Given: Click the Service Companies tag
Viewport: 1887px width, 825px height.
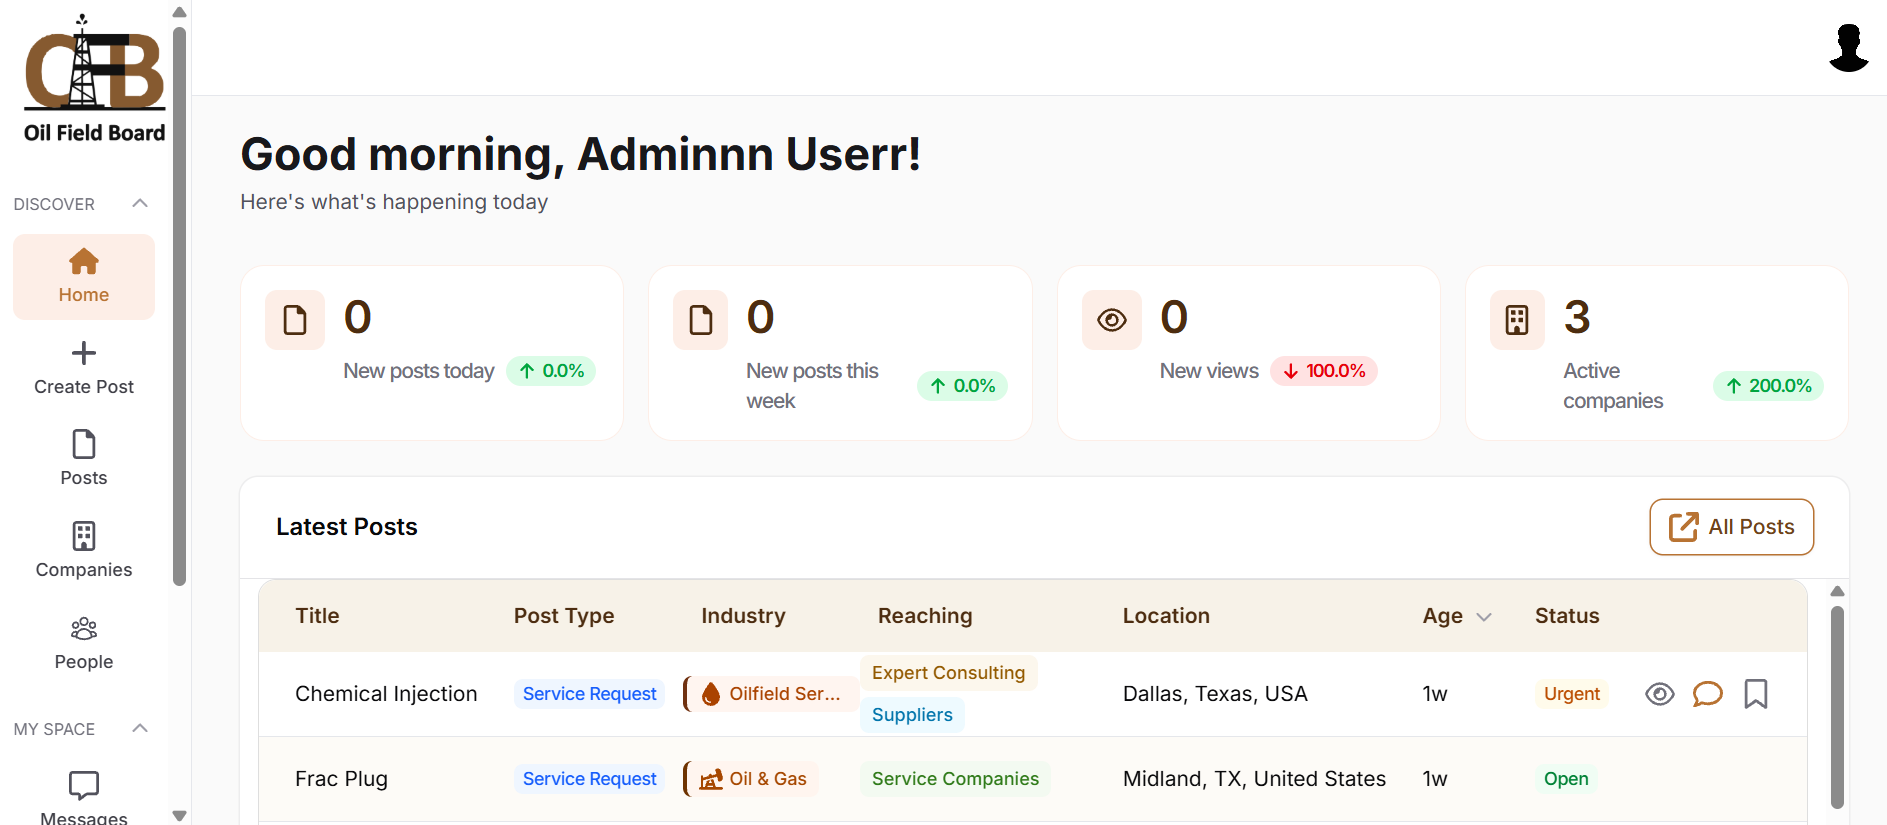Looking at the screenshot, I should point(955,779).
